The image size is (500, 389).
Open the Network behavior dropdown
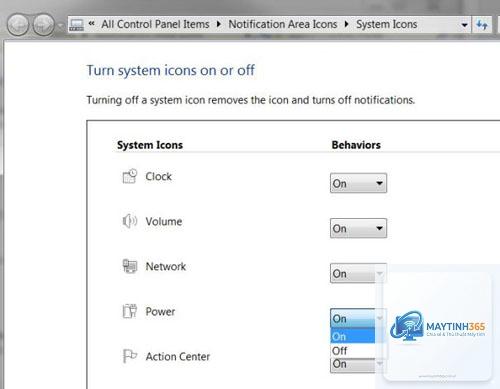click(358, 273)
